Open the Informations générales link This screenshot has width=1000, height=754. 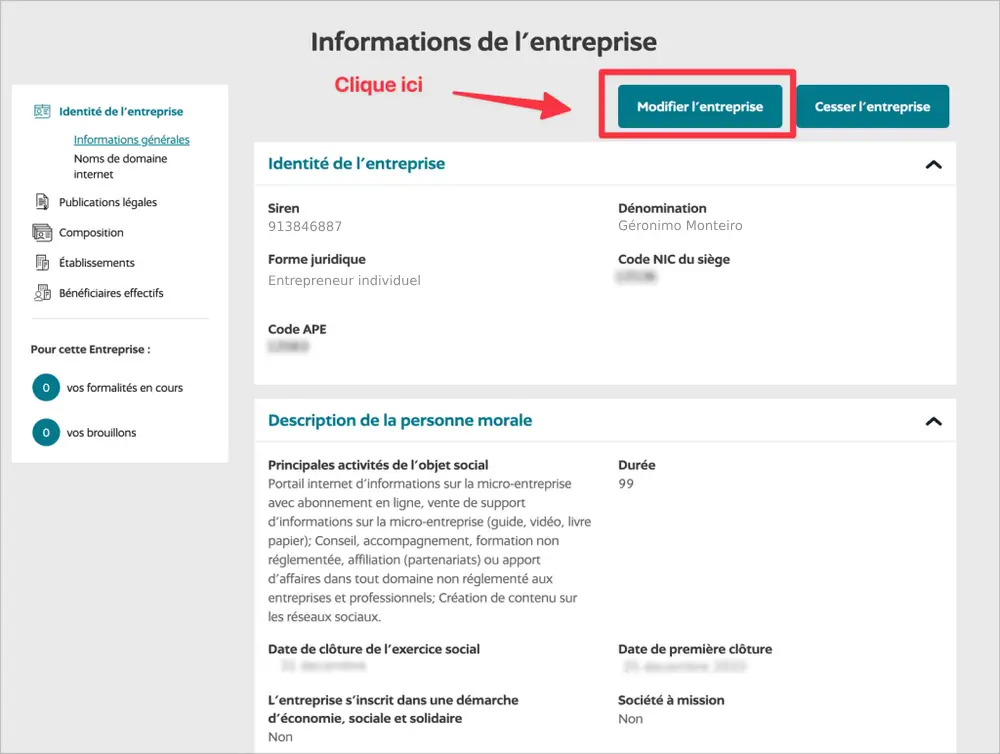(131, 140)
